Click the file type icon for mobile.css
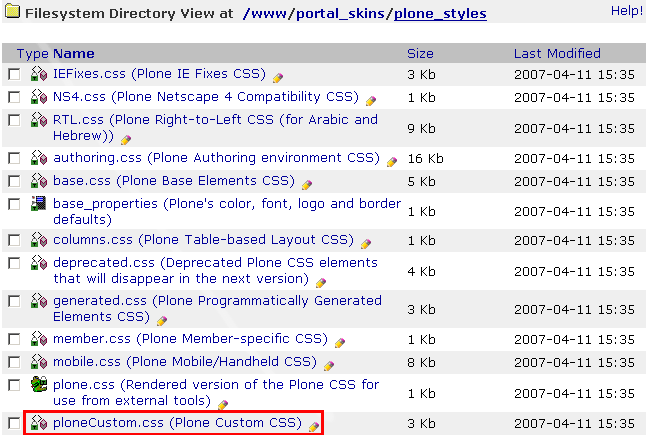Image resolution: width=647 pixels, height=435 pixels. click(39, 362)
